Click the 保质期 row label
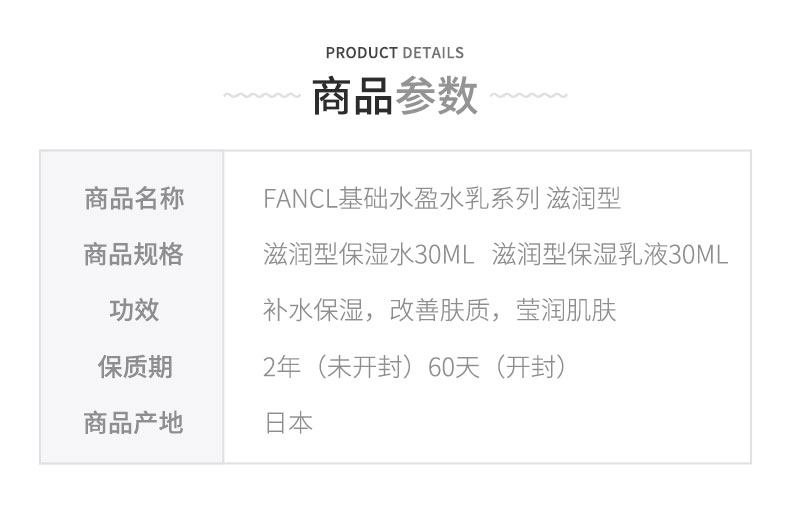 click(133, 366)
